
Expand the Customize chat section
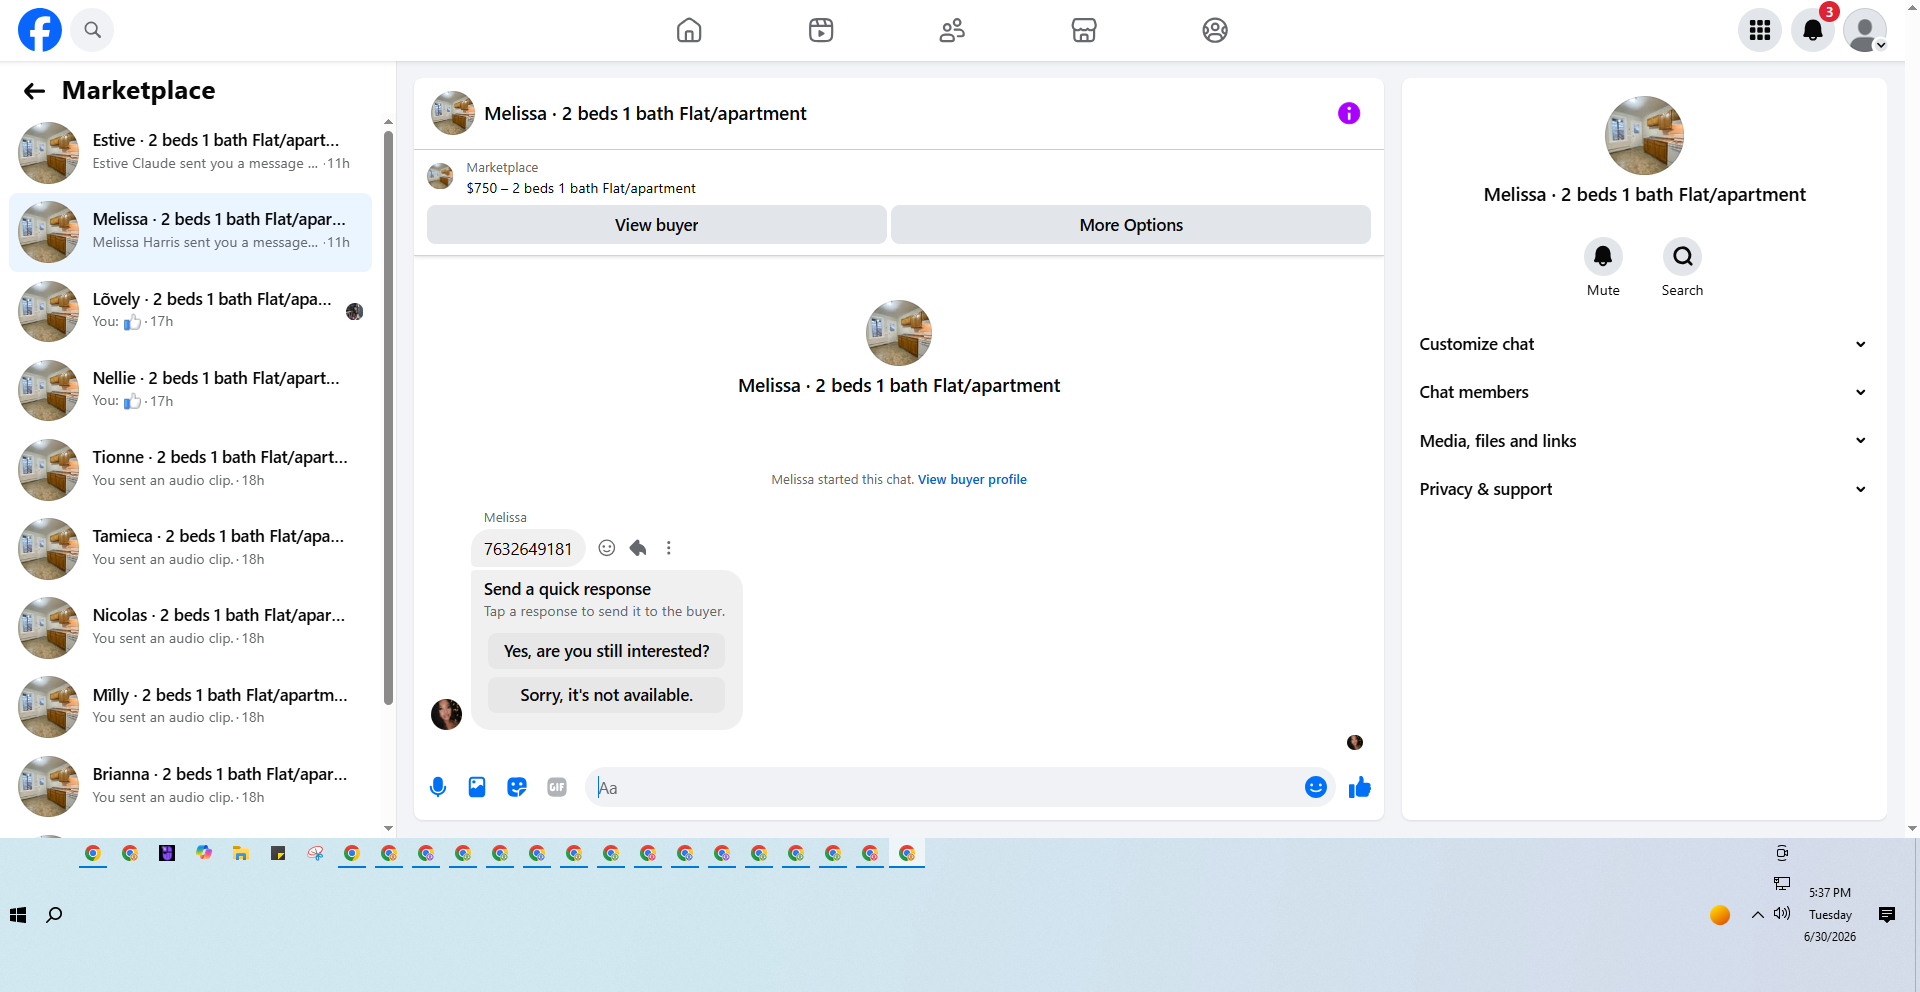pos(1644,344)
